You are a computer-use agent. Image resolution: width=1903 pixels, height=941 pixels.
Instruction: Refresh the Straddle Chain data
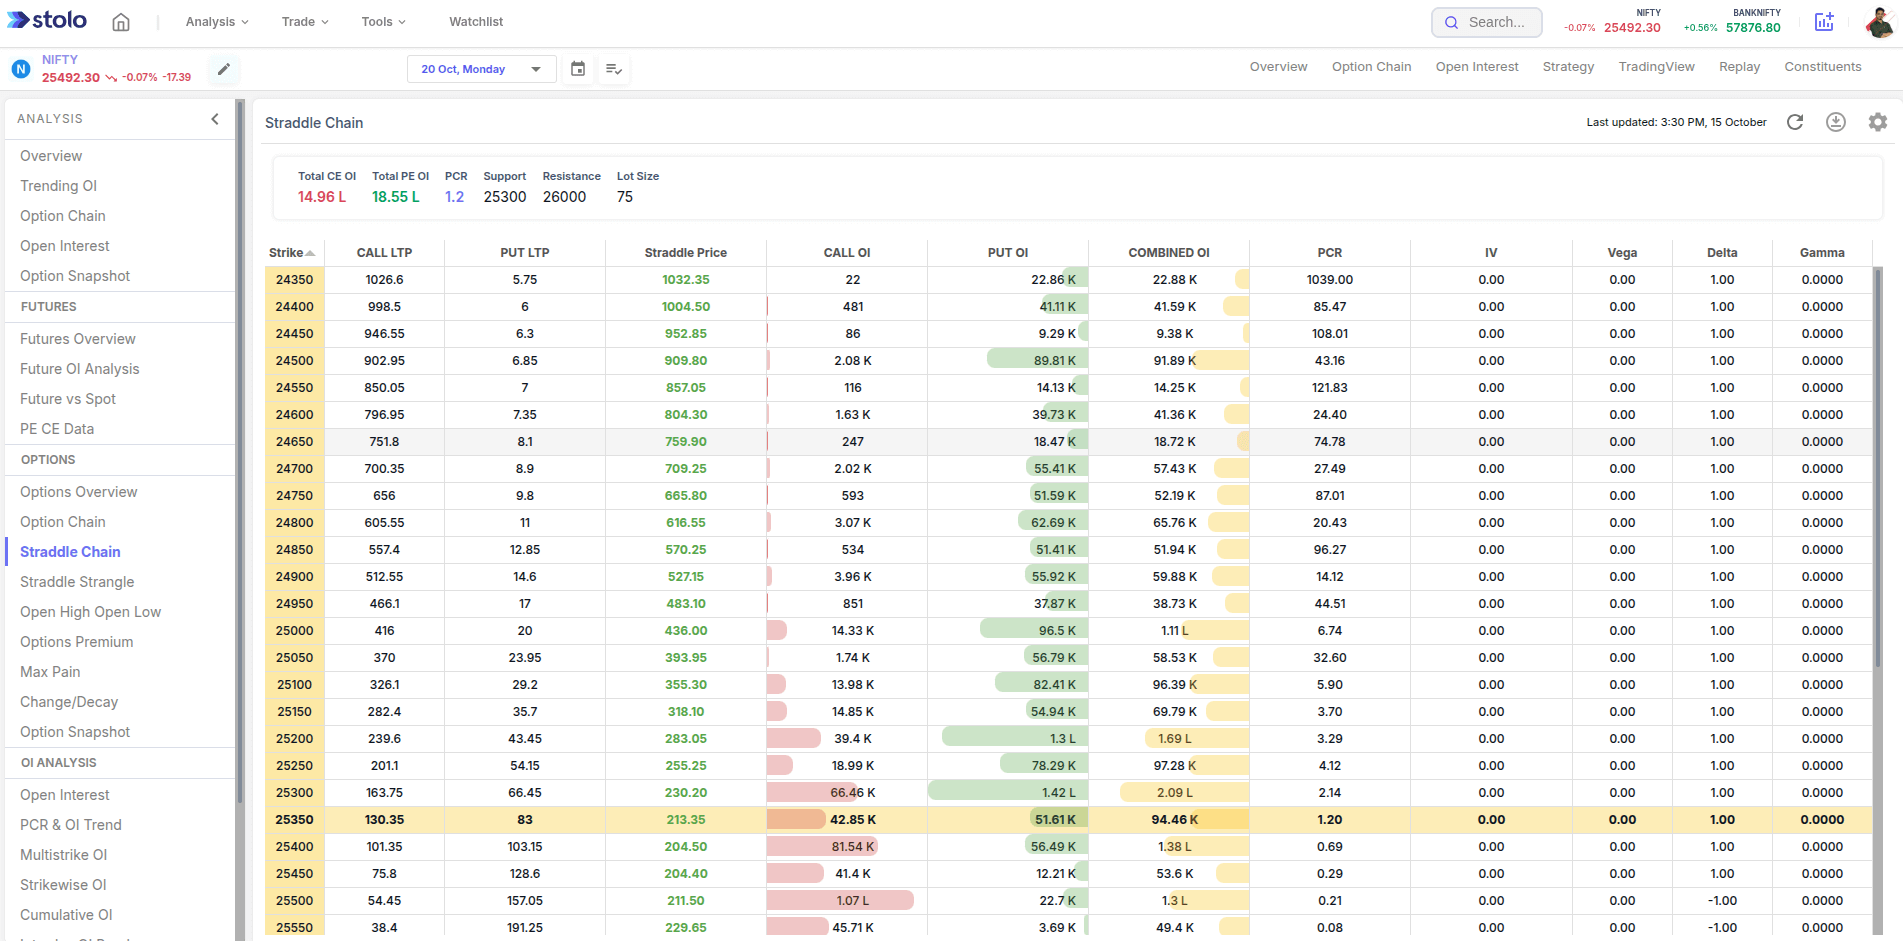coord(1795,122)
